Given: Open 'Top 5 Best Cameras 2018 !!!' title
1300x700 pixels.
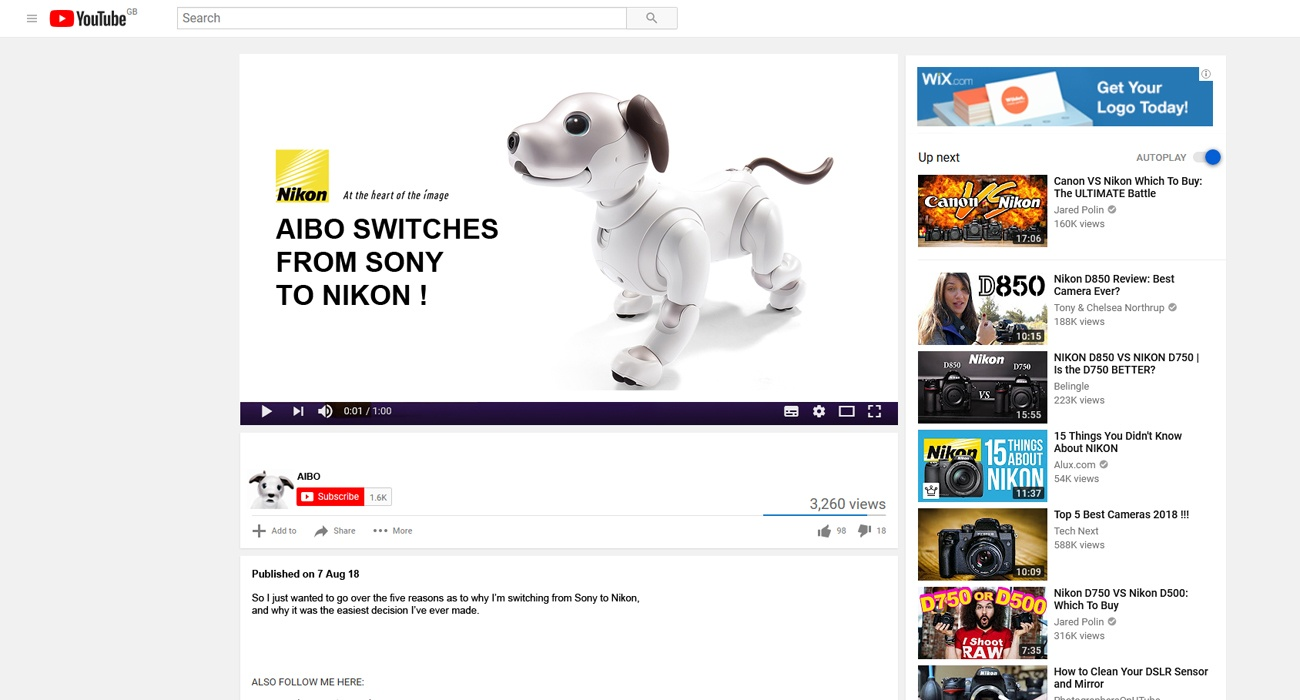Looking at the screenshot, I should coord(1121,515).
